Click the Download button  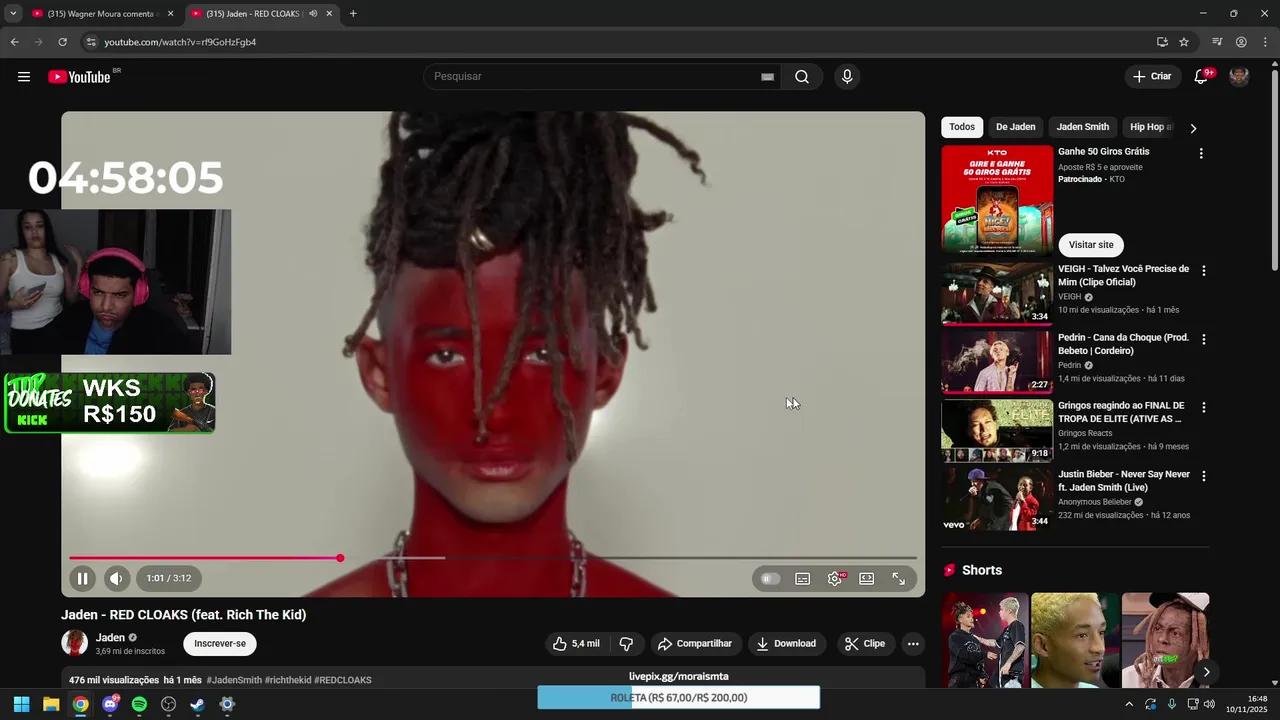tap(786, 644)
